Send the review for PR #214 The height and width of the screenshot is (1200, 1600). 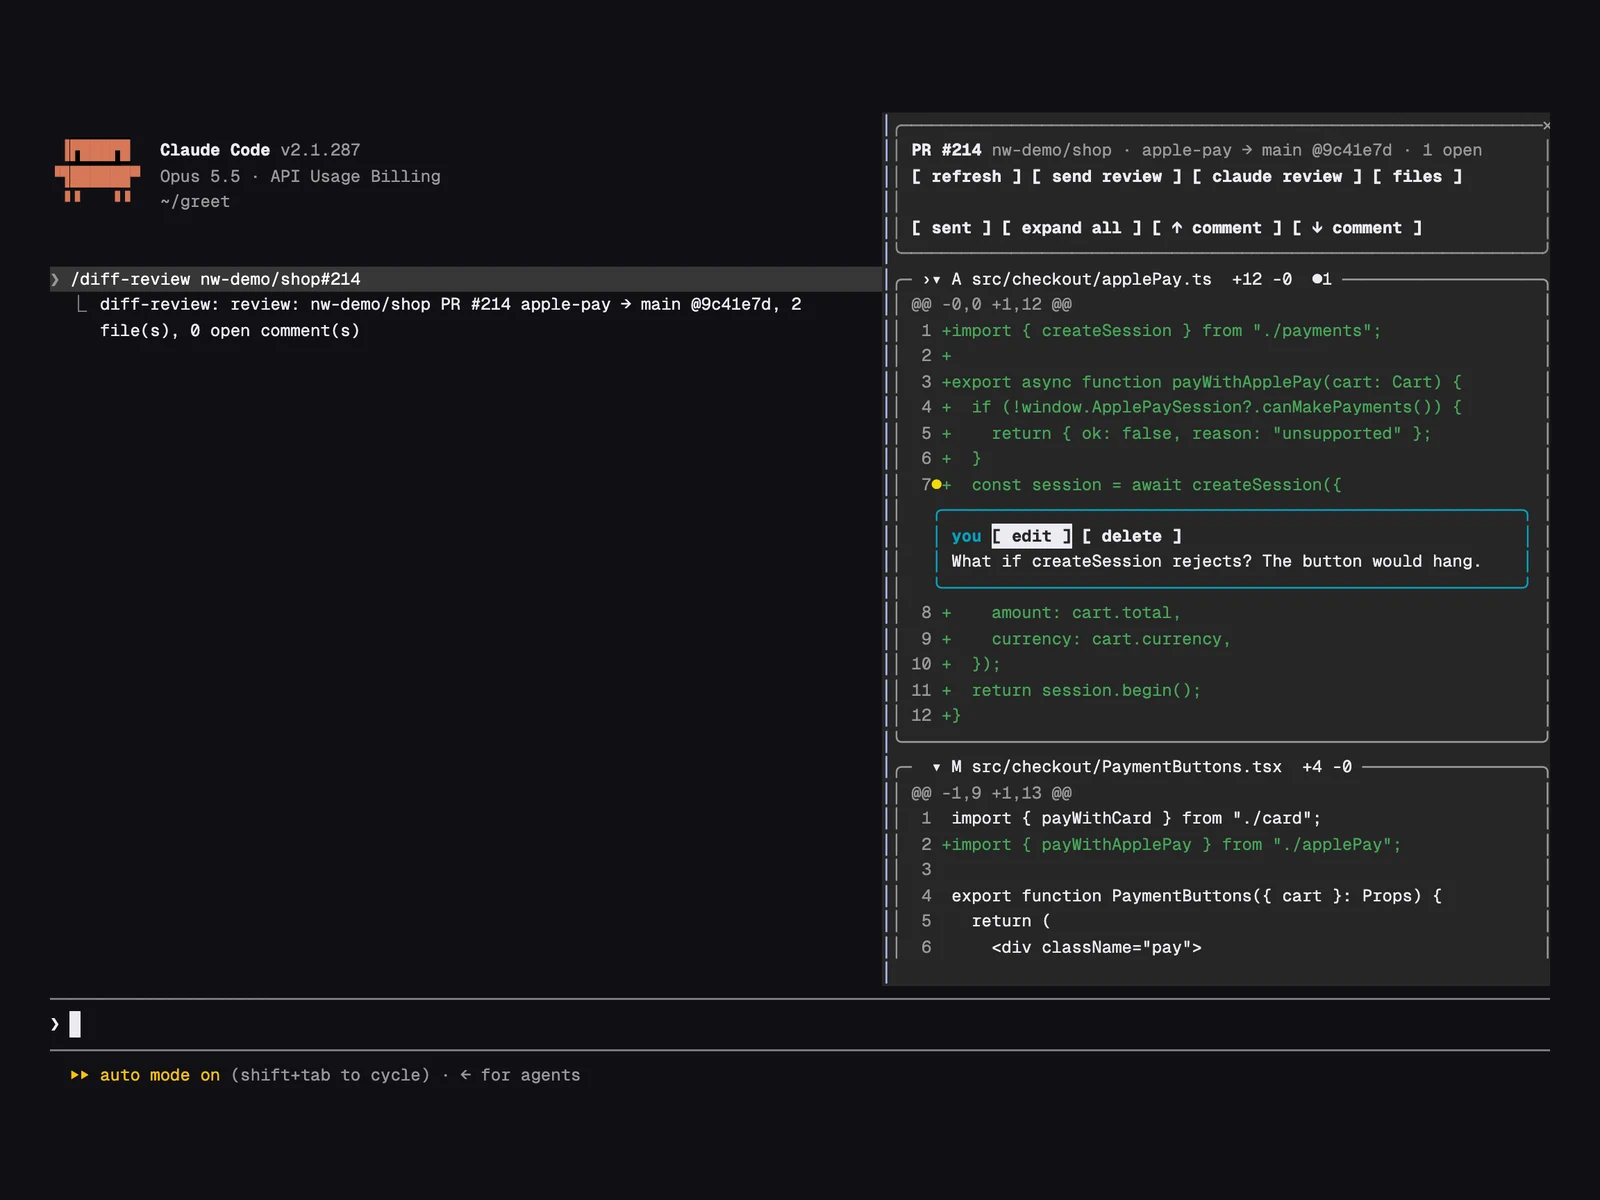(x=1106, y=176)
